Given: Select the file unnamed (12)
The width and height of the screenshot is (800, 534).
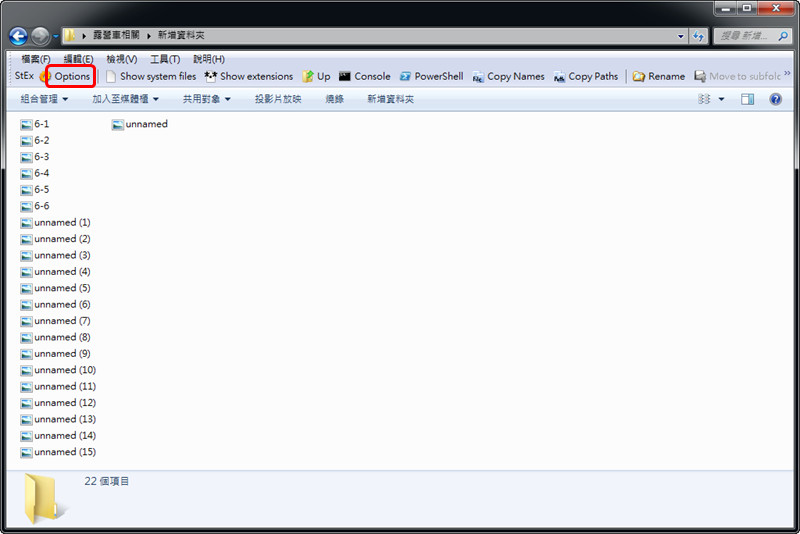Looking at the screenshot, I should 58,403.
